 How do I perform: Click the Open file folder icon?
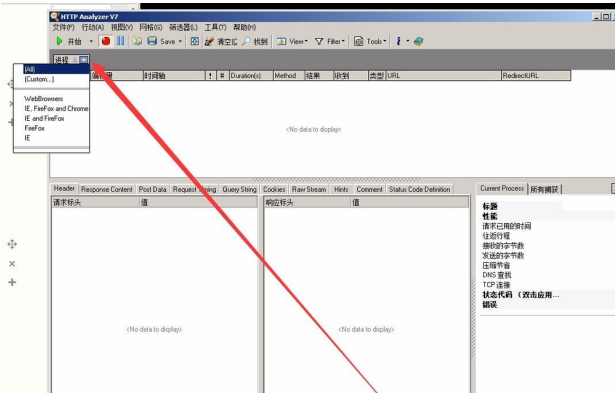[x=137, y=41]
